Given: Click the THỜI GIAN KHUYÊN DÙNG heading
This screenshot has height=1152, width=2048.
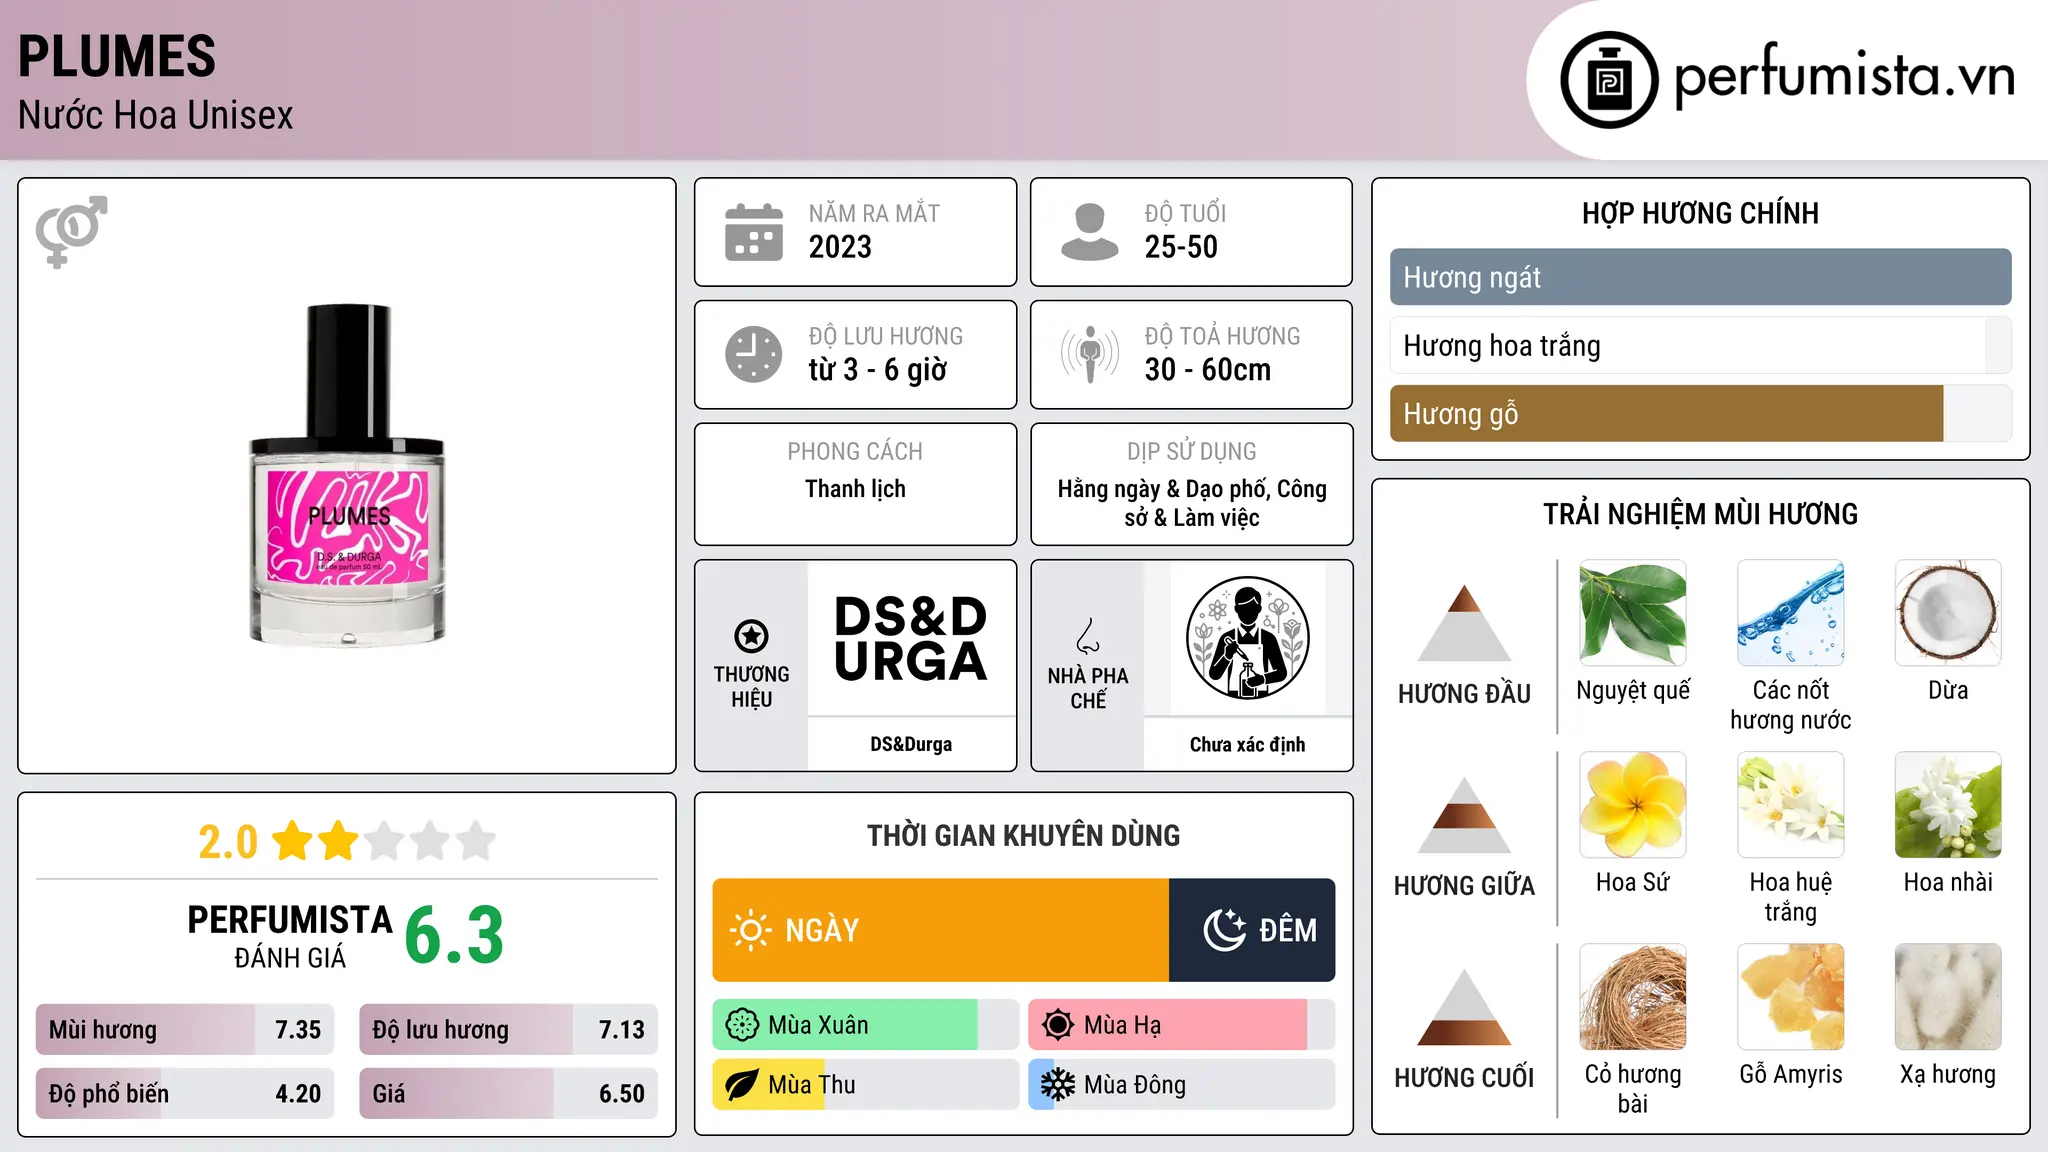Looking at the screenshot, I should click(x=1023, y=835).
